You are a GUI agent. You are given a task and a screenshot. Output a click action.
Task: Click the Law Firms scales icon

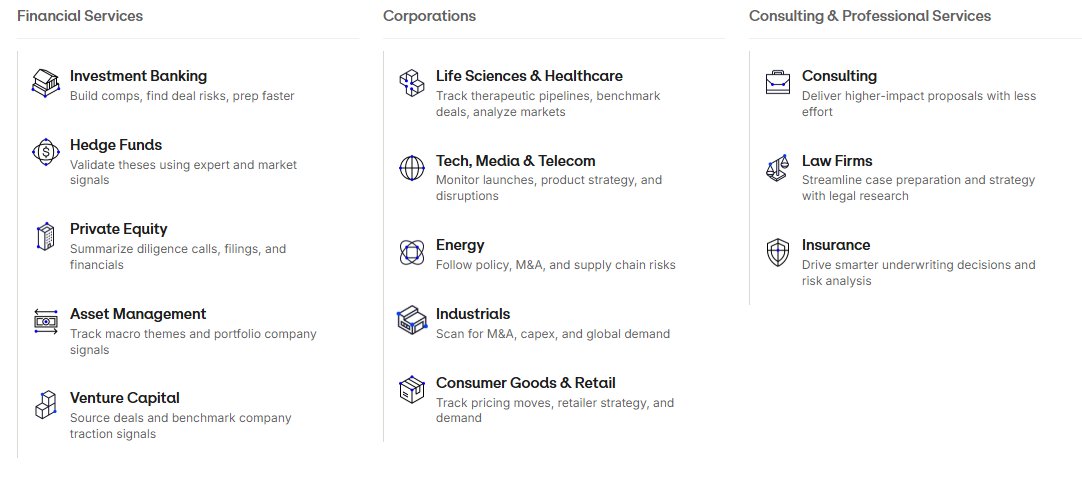pyautogui.click(x=778, y=168)
